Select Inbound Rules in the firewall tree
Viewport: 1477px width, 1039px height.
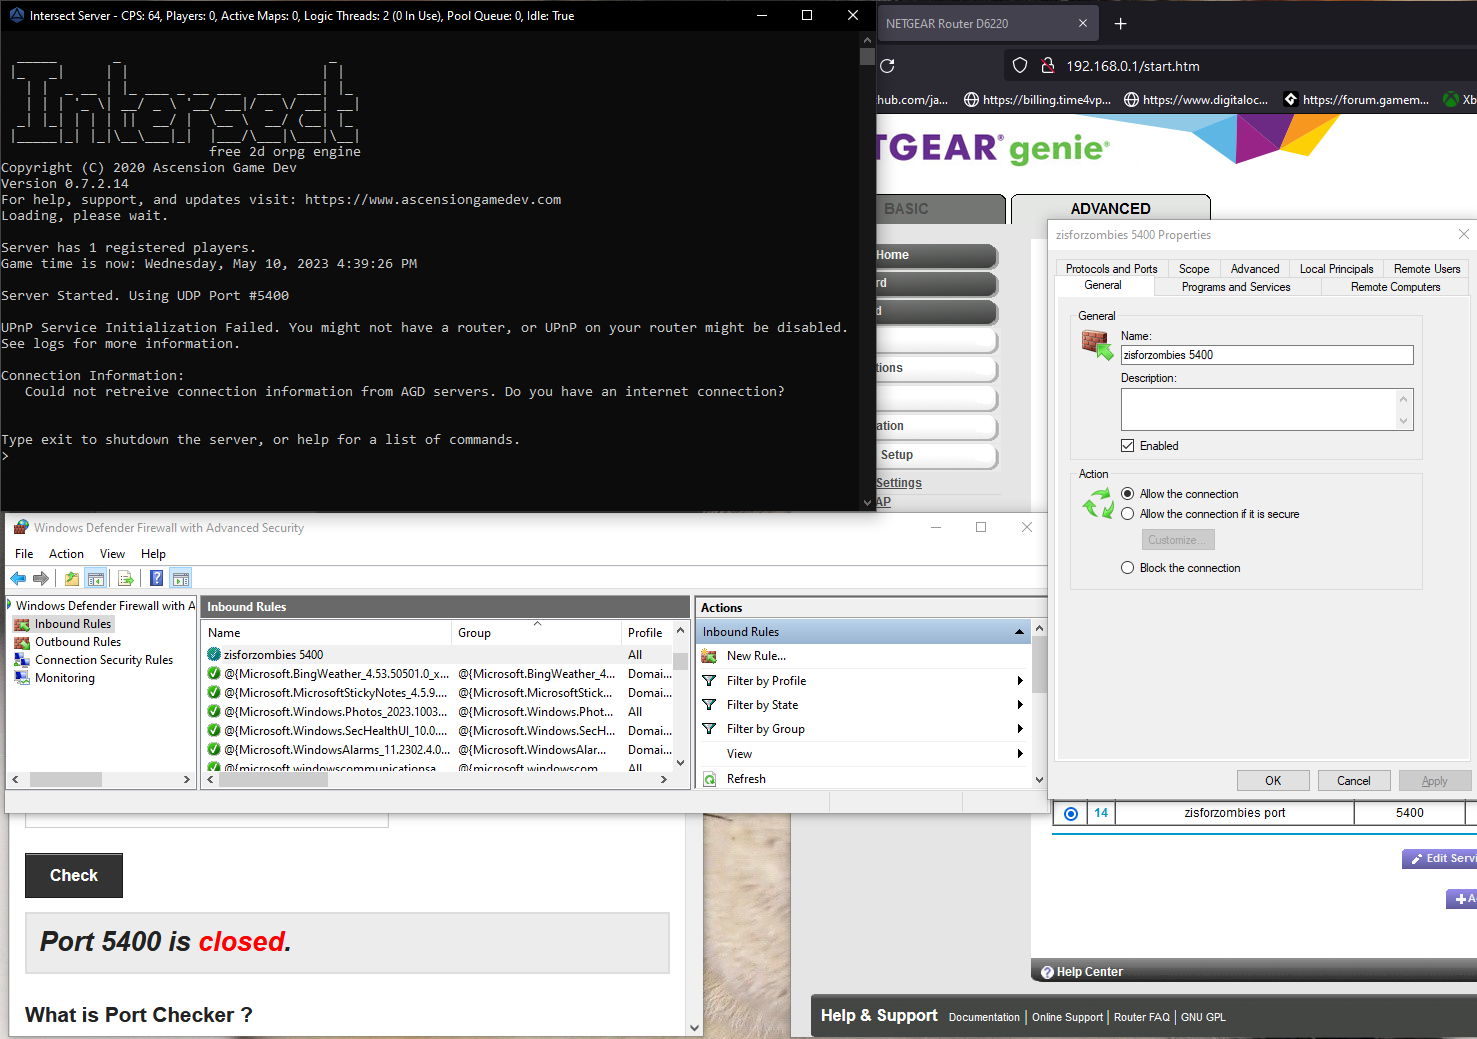click(x=70, y=623)
